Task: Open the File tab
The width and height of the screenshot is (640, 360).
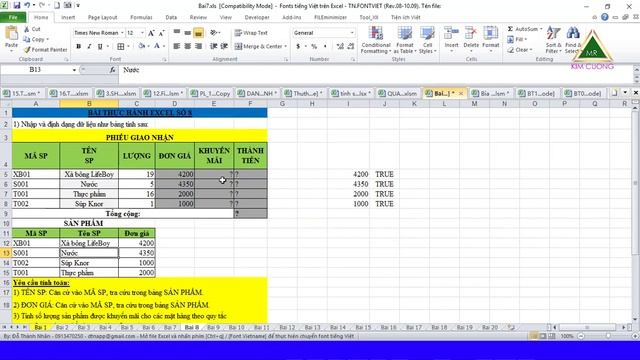Action: pyautogui.click(x=13, y=18)
